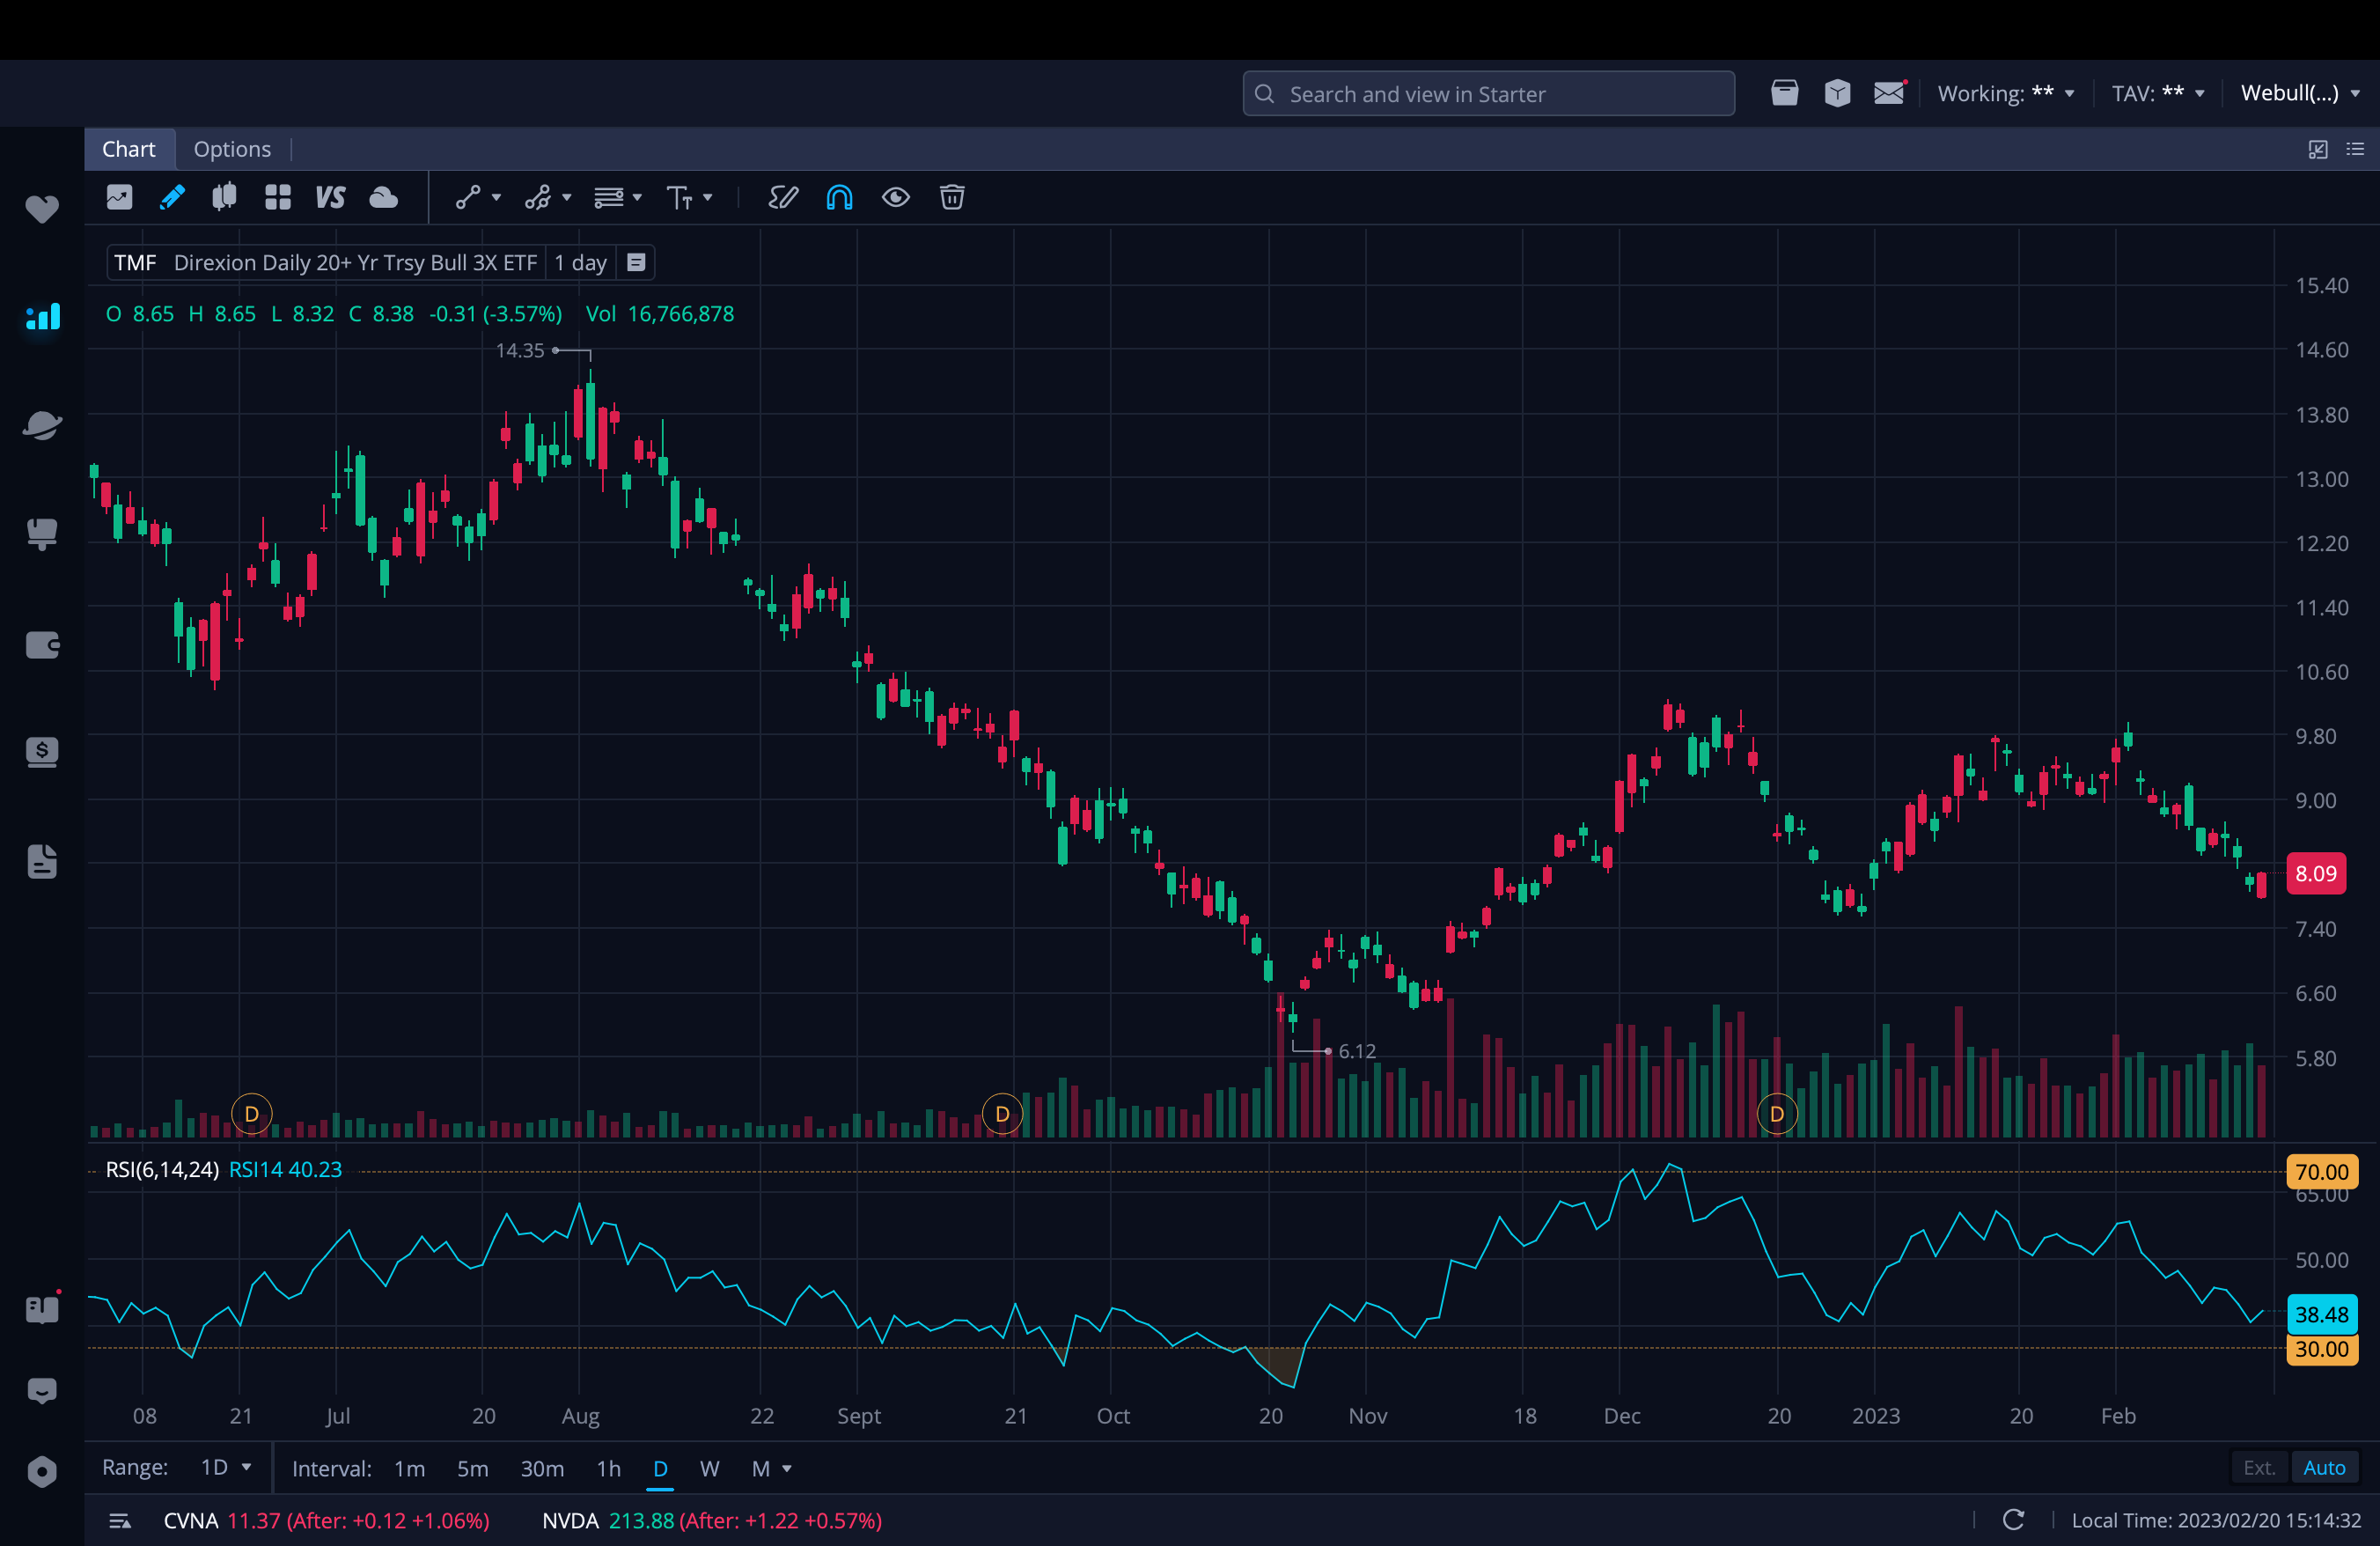The width and height of the screenshot is (2380, 1546).
Task: Open the wallet sidebar icon
Action: pyautogui.click(x=42, y=645)
